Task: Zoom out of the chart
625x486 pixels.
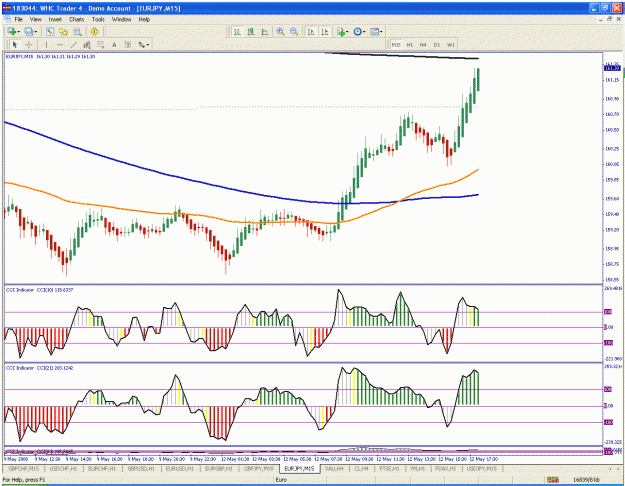Action: coord(294,31)
